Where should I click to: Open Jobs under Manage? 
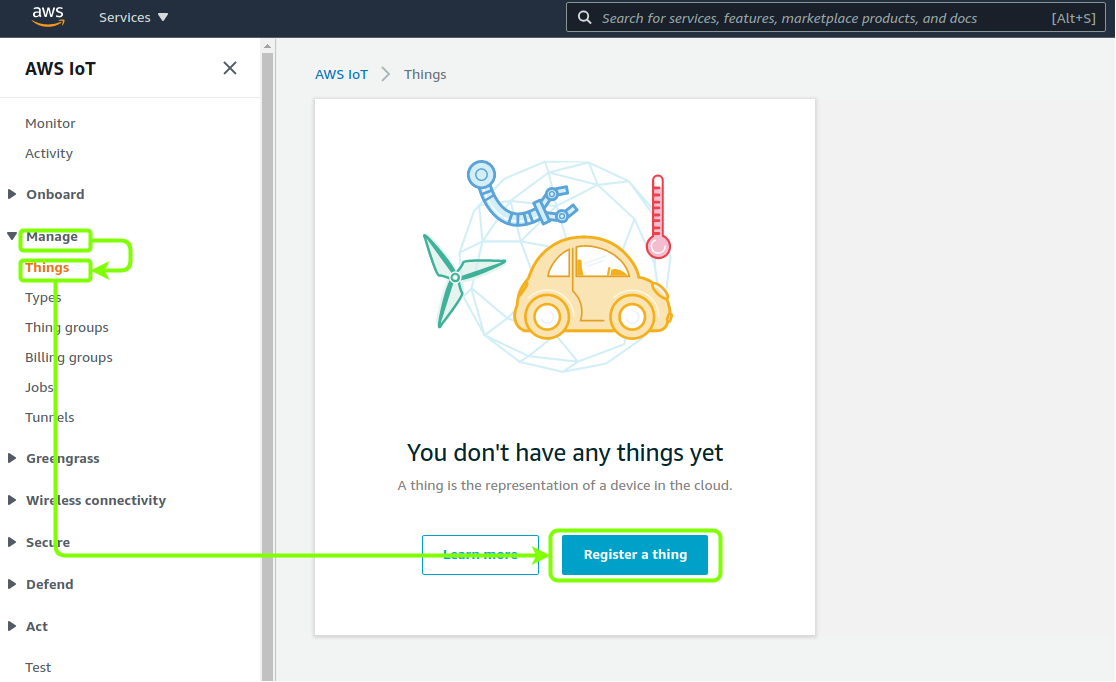point(39,387)
